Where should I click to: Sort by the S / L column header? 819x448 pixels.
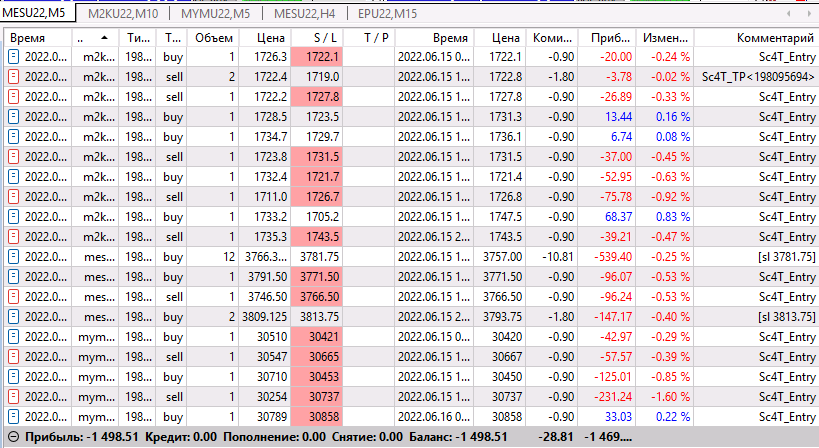click(x=317, y=38)
